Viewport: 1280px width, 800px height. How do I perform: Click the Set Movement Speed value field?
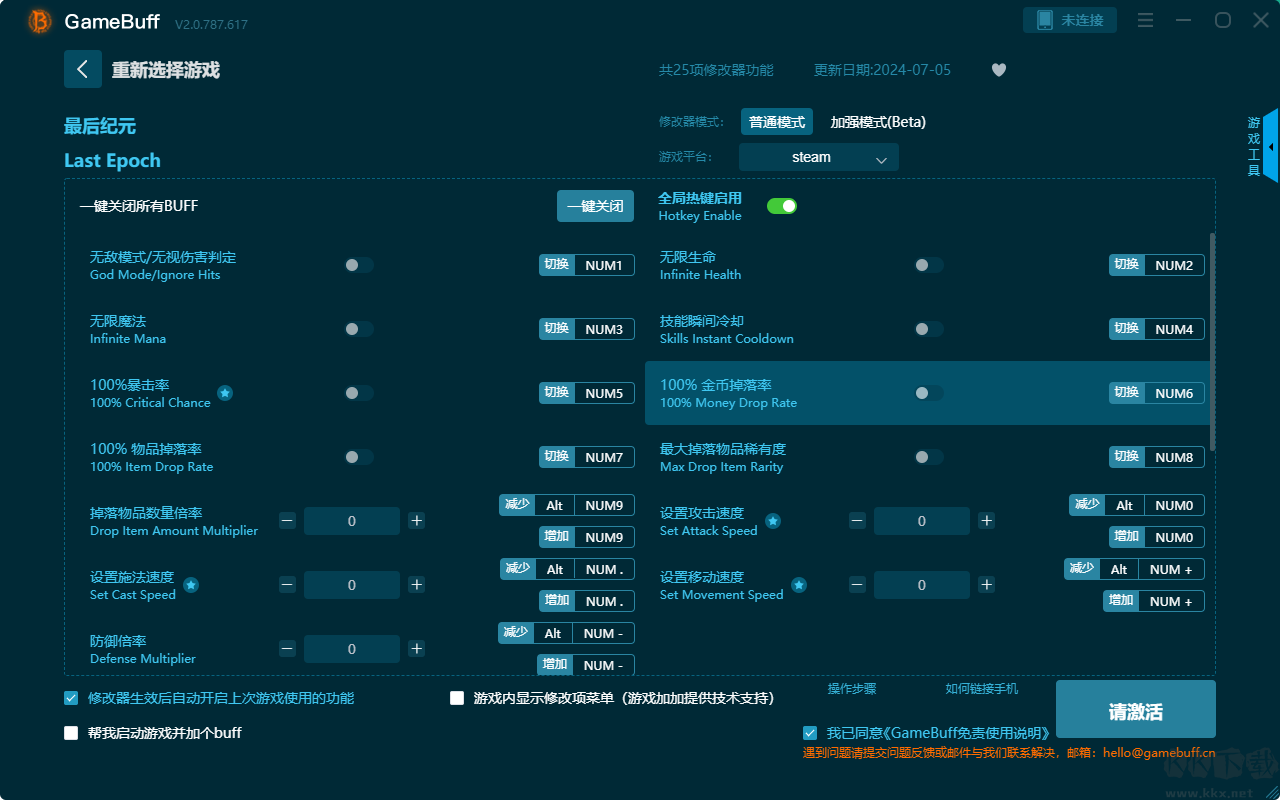point(922,585)
